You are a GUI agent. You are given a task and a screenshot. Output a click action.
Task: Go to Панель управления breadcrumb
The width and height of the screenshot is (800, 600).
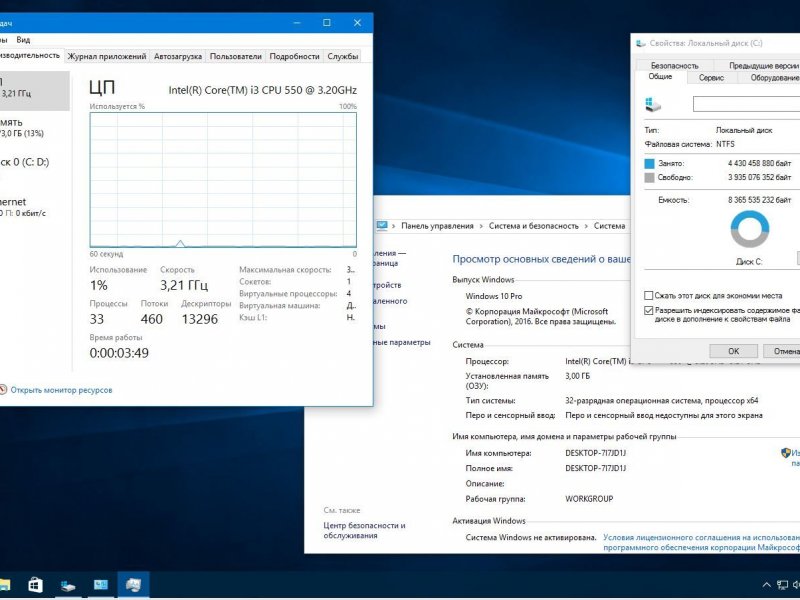[x=437, y=226]
